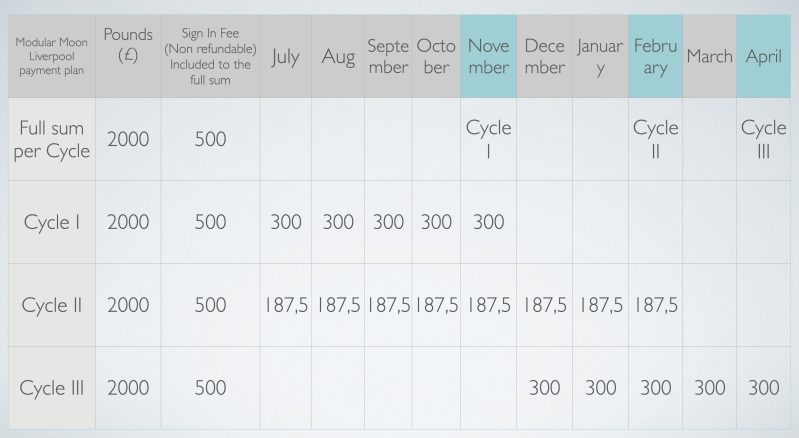Click the 300 in Cycle I July
Viewport: 799px width, 438px height.
285,222
